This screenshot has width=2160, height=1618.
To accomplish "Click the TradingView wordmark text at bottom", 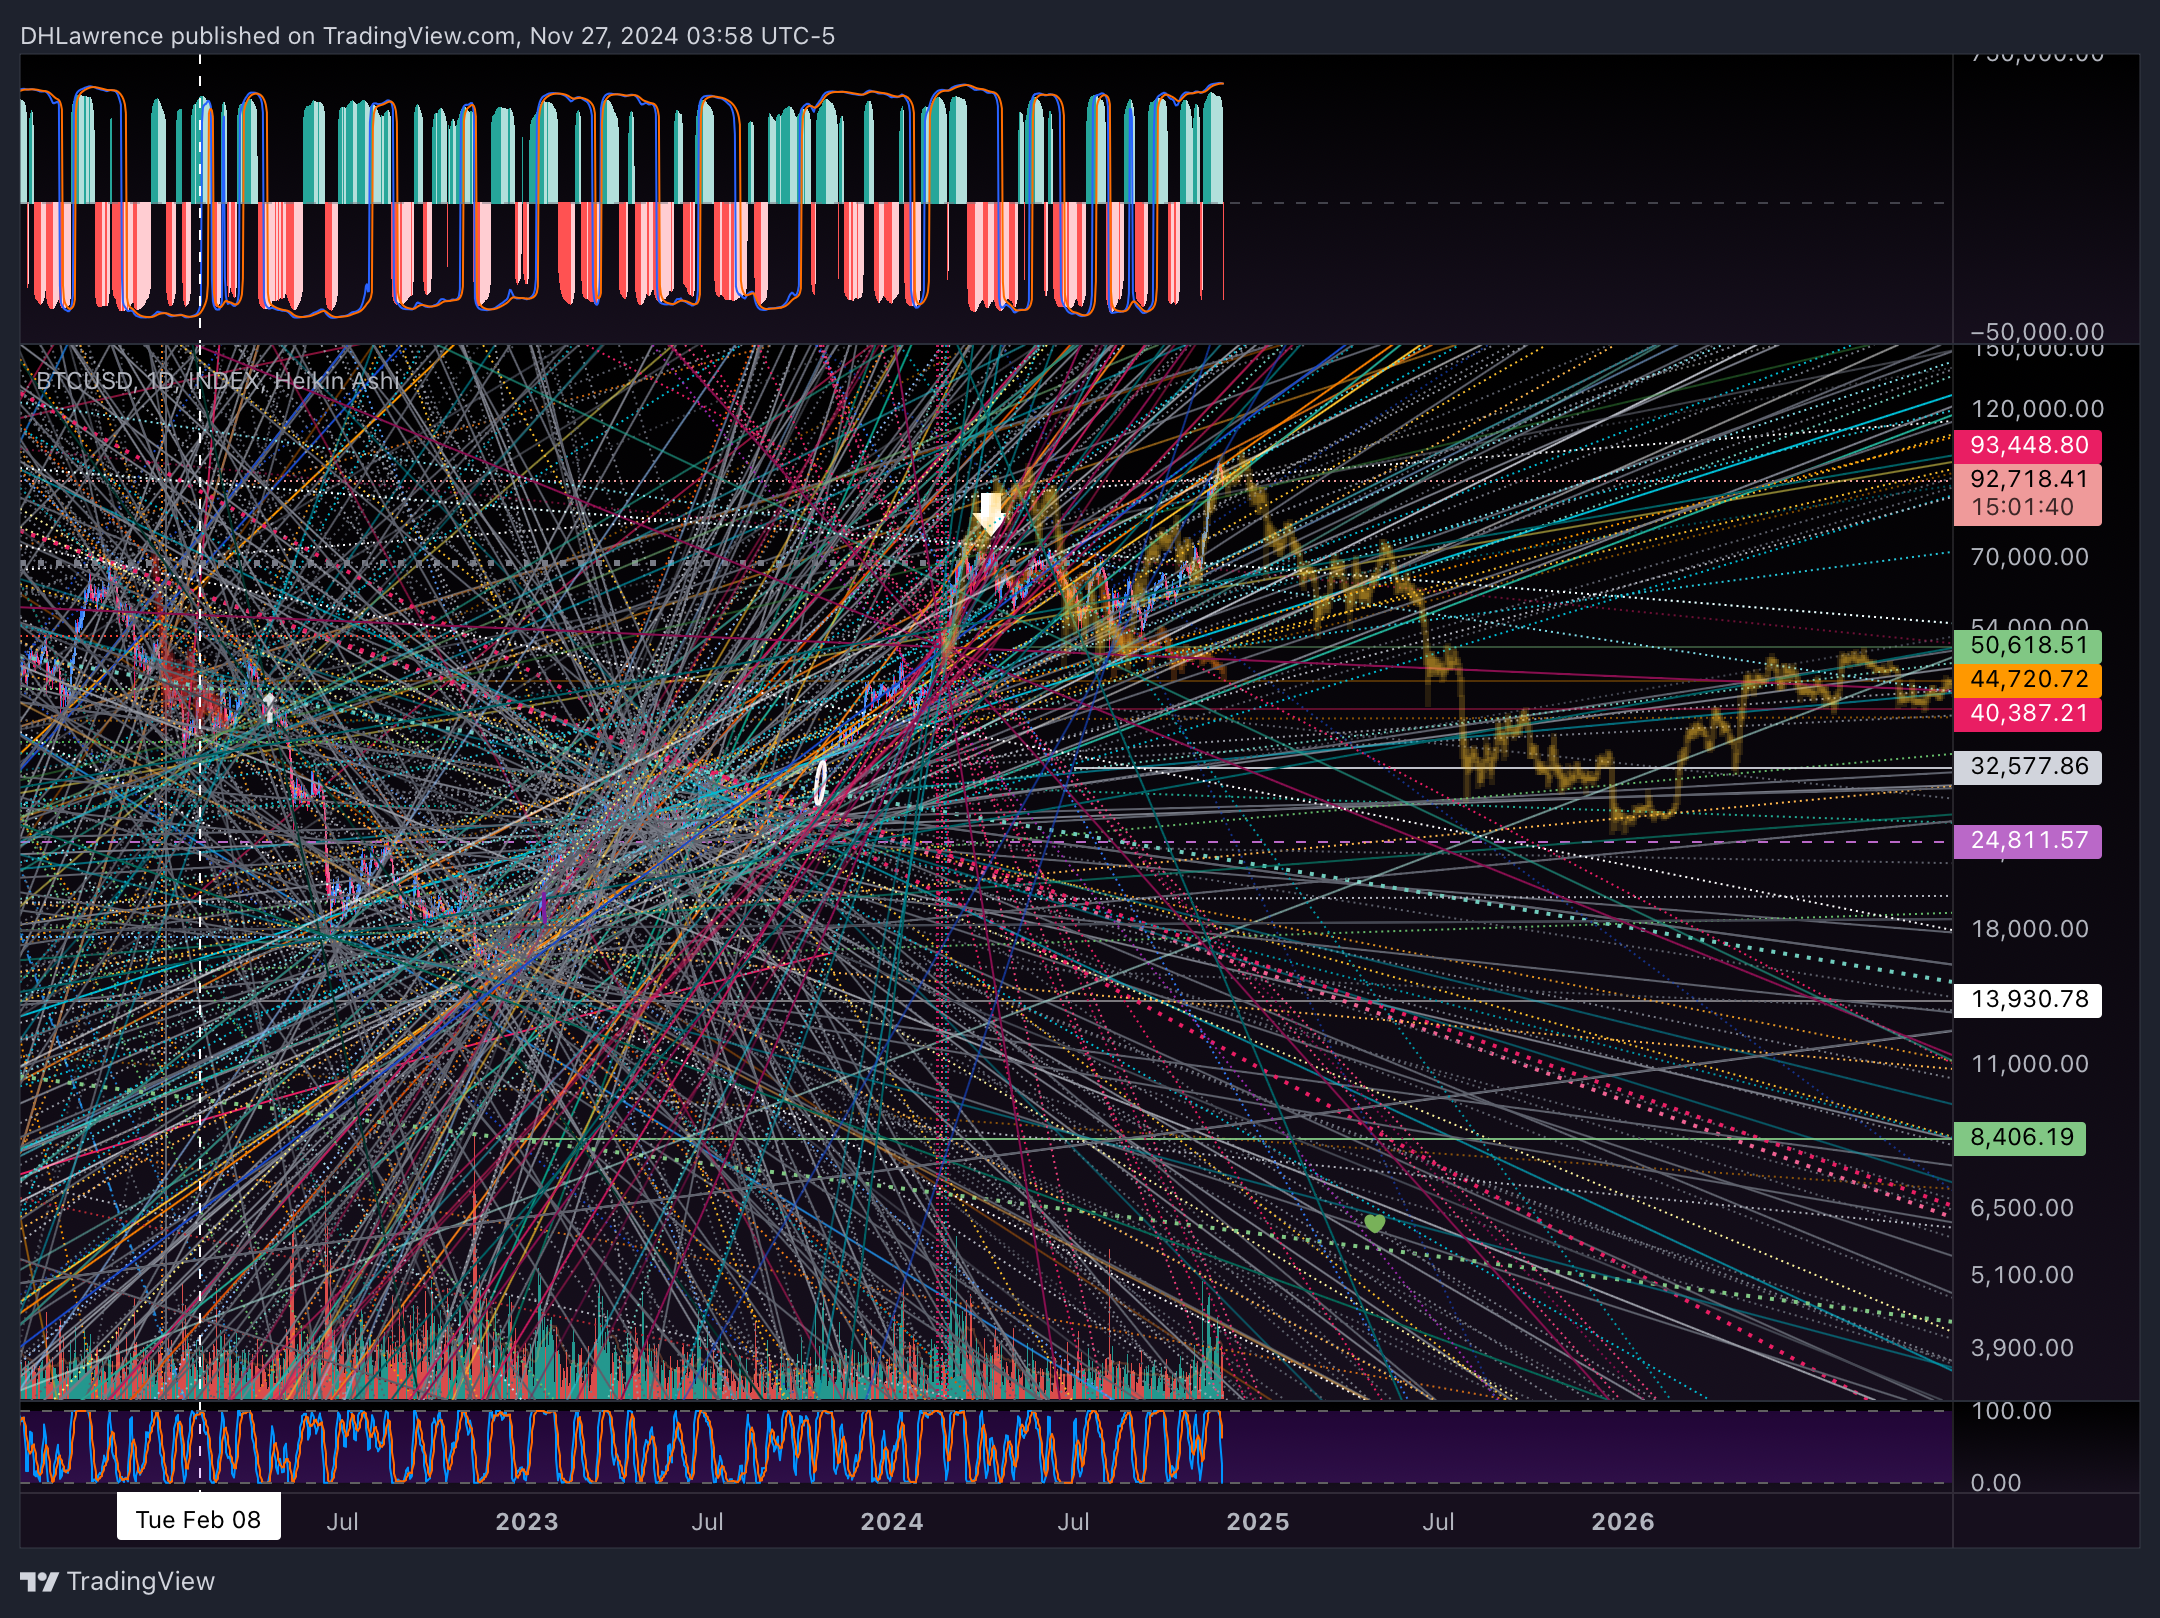I will click(x=141, y=1581).
